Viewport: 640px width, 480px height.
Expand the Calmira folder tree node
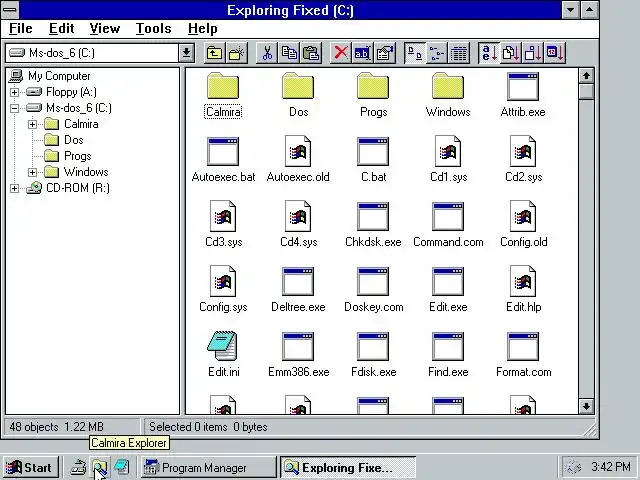pyautogui.click(x=32, y=124)
